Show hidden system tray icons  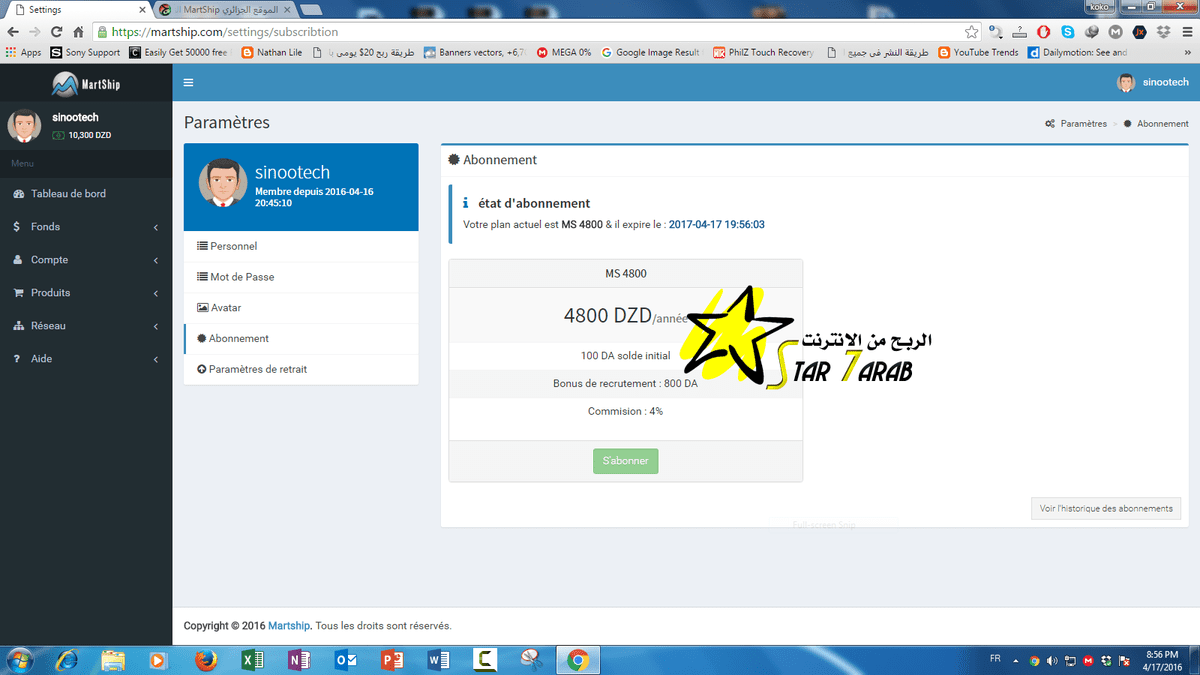tap(1018, 660)
